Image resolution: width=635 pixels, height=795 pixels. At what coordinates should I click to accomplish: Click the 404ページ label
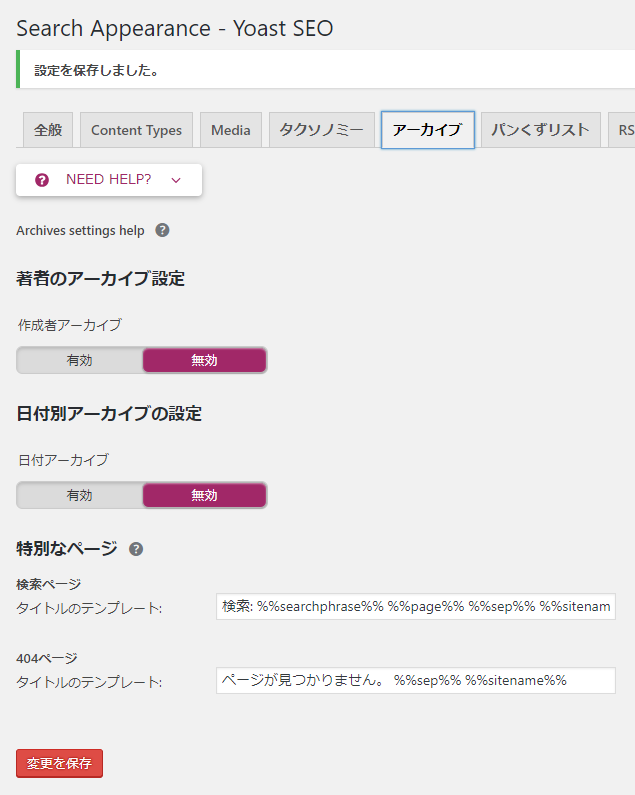tap(47, 658)
